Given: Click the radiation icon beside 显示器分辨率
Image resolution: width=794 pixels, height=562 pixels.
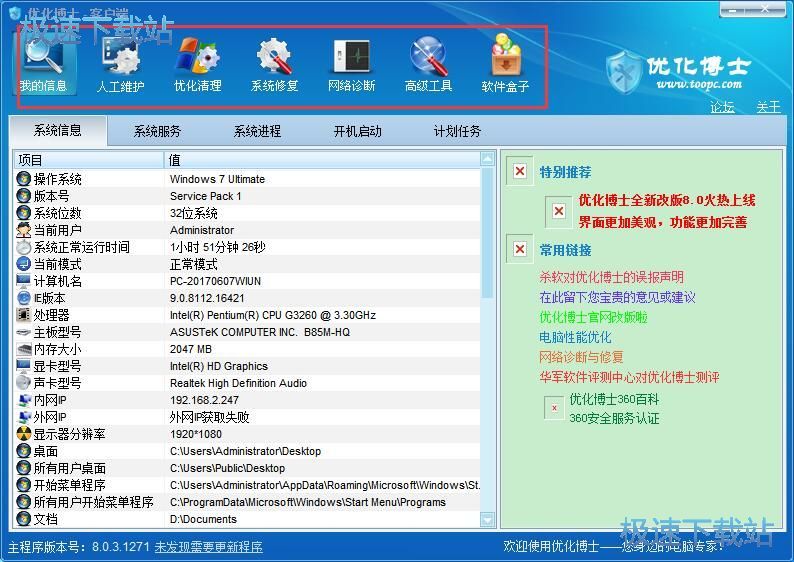Looking at the screenshot, I should click(23, 434).
